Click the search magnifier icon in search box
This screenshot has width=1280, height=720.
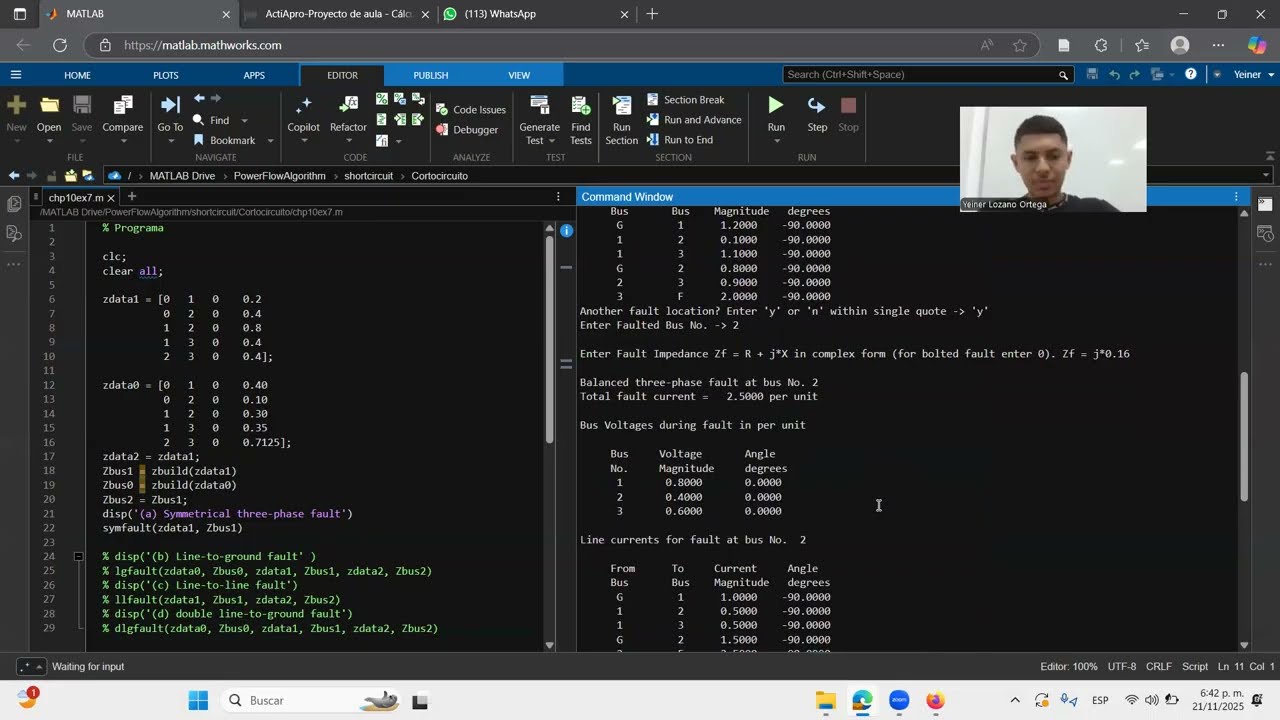click(x=1063, y=75)
